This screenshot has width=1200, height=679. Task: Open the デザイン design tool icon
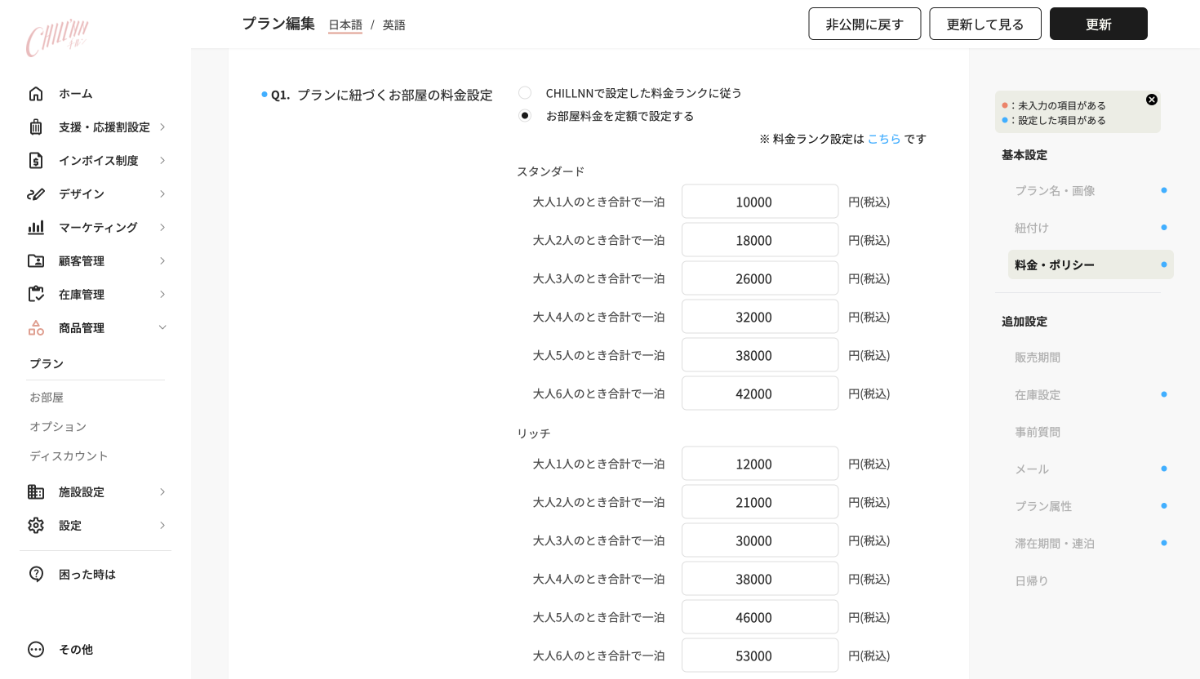click(36, 194)
